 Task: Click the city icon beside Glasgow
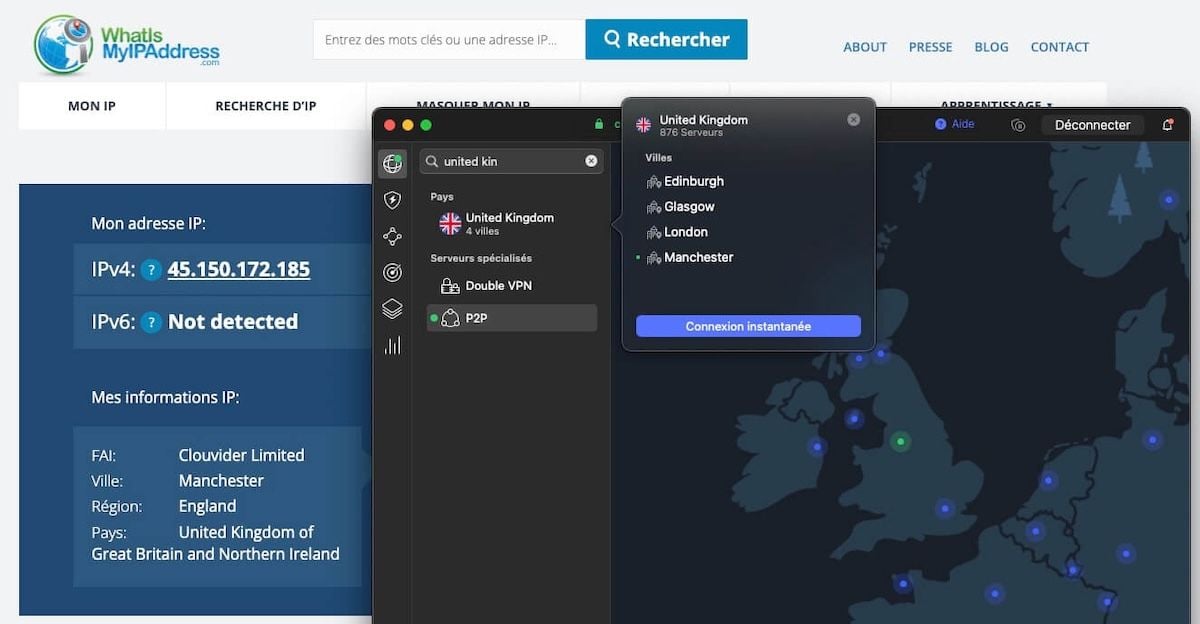pos(654,207)
